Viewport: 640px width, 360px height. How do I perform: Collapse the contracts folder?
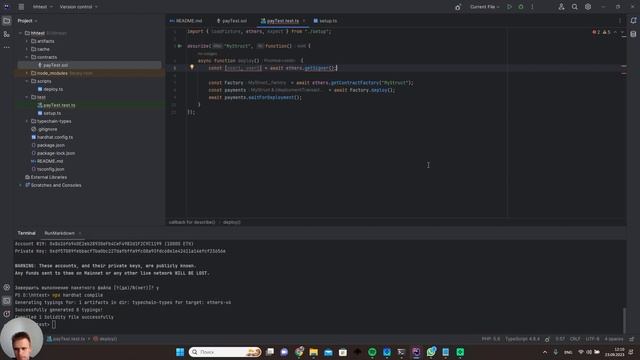pos(27,57)
